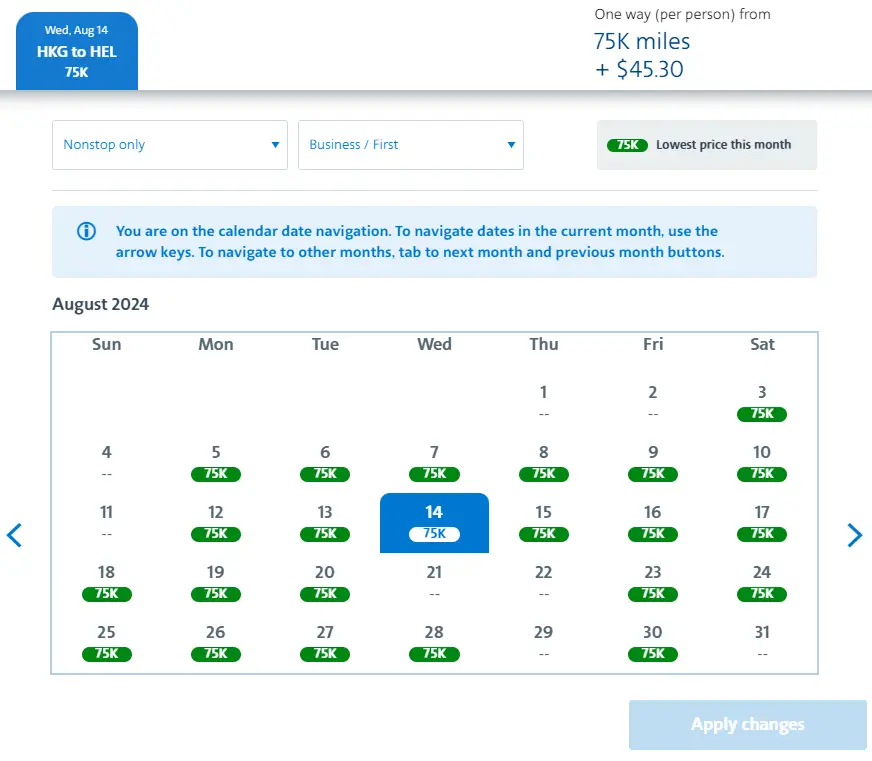Pick August 7 with 75K fare
Viewport: 872px width, 761px height.
coord(434,462)
